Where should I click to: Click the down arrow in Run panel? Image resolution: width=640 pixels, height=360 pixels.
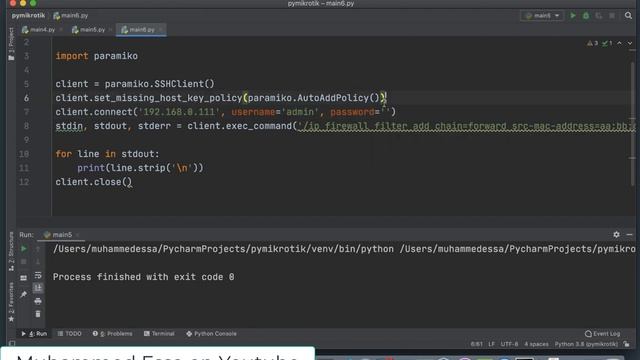(38, 262)
